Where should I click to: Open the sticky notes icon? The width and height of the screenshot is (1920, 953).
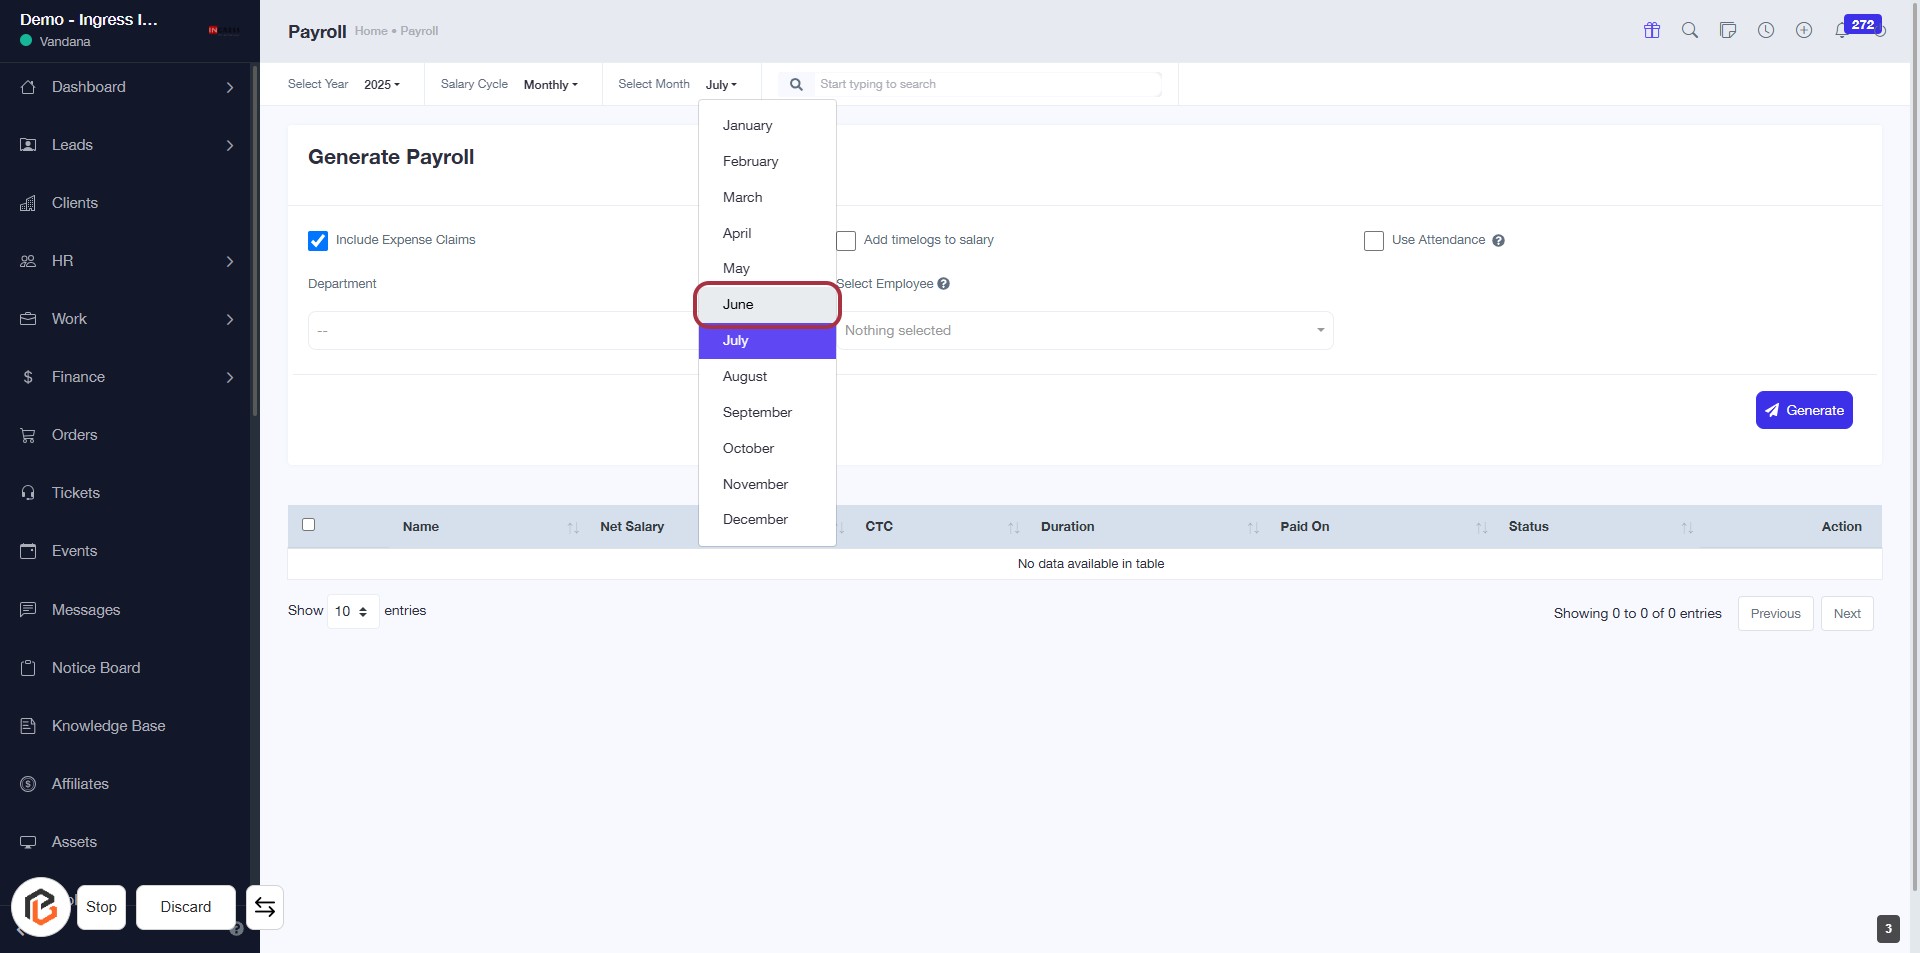[x=1727, y=31]
